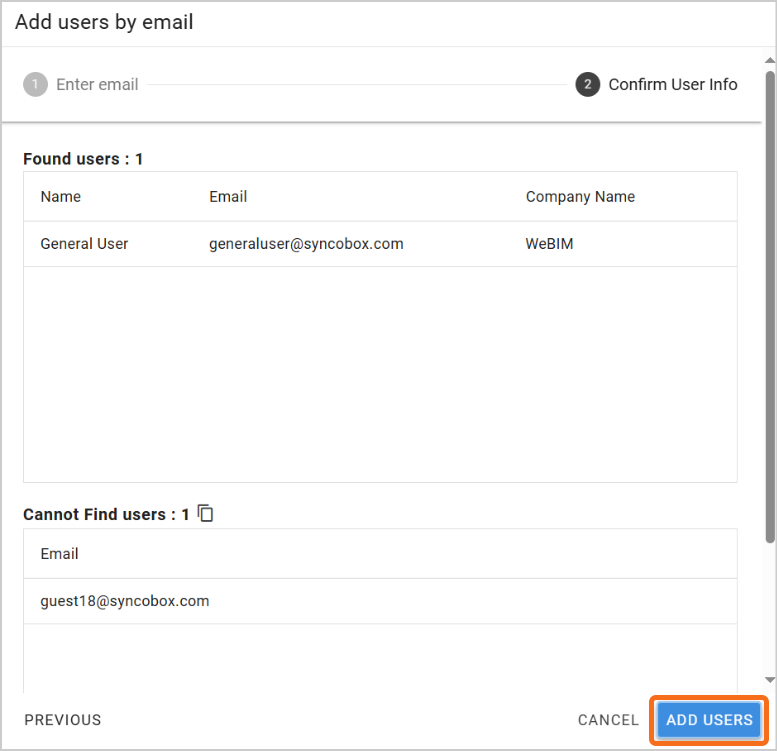The height and width of the screenshot is (751, 777).
Task: Click the scrollbar down arrow
Action: coord(770,680)
